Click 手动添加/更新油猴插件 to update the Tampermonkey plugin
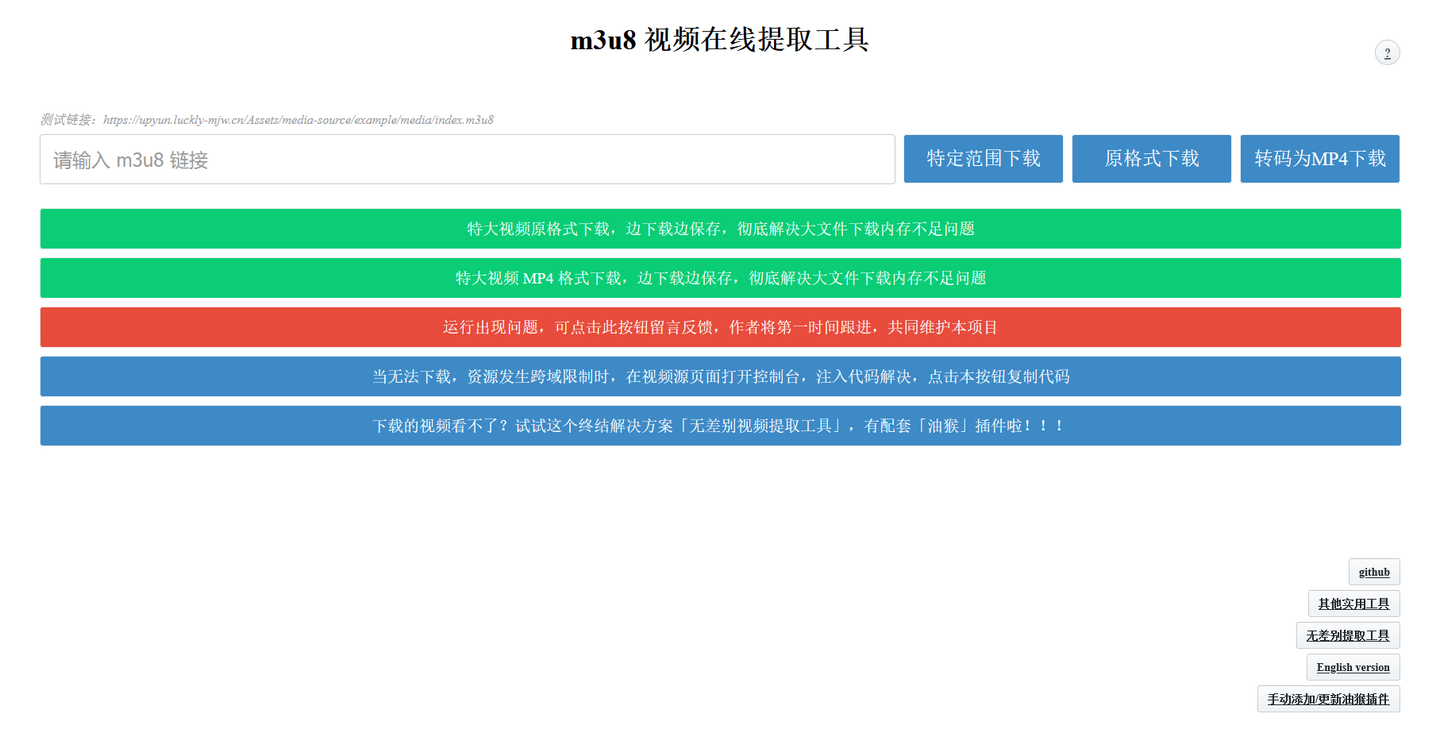The height and width of the screenshot is (733, 1440). point(1327,699)
